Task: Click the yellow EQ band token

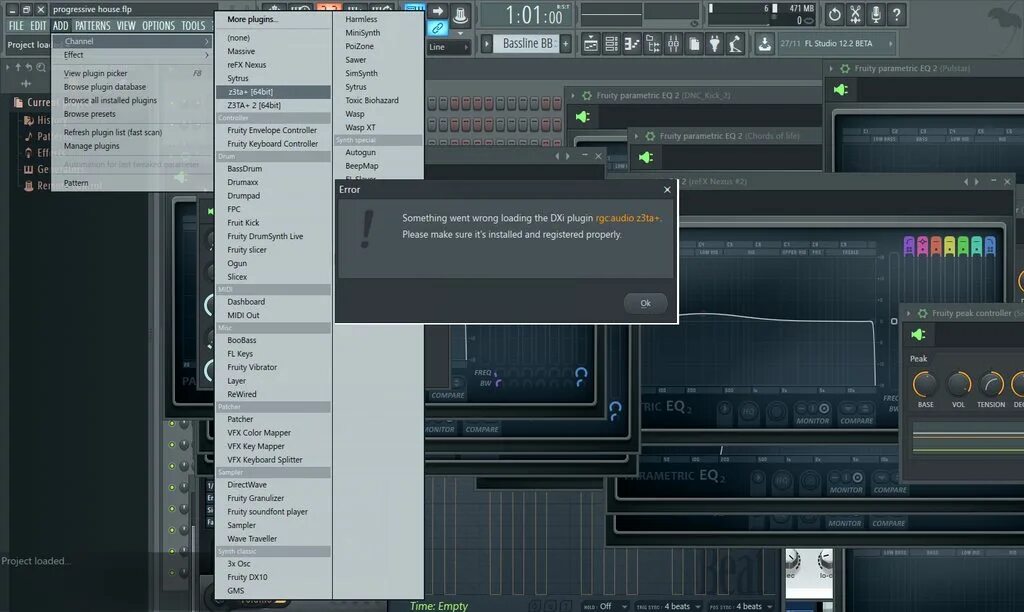Action: pyautogui.click(x=950, y=246)
